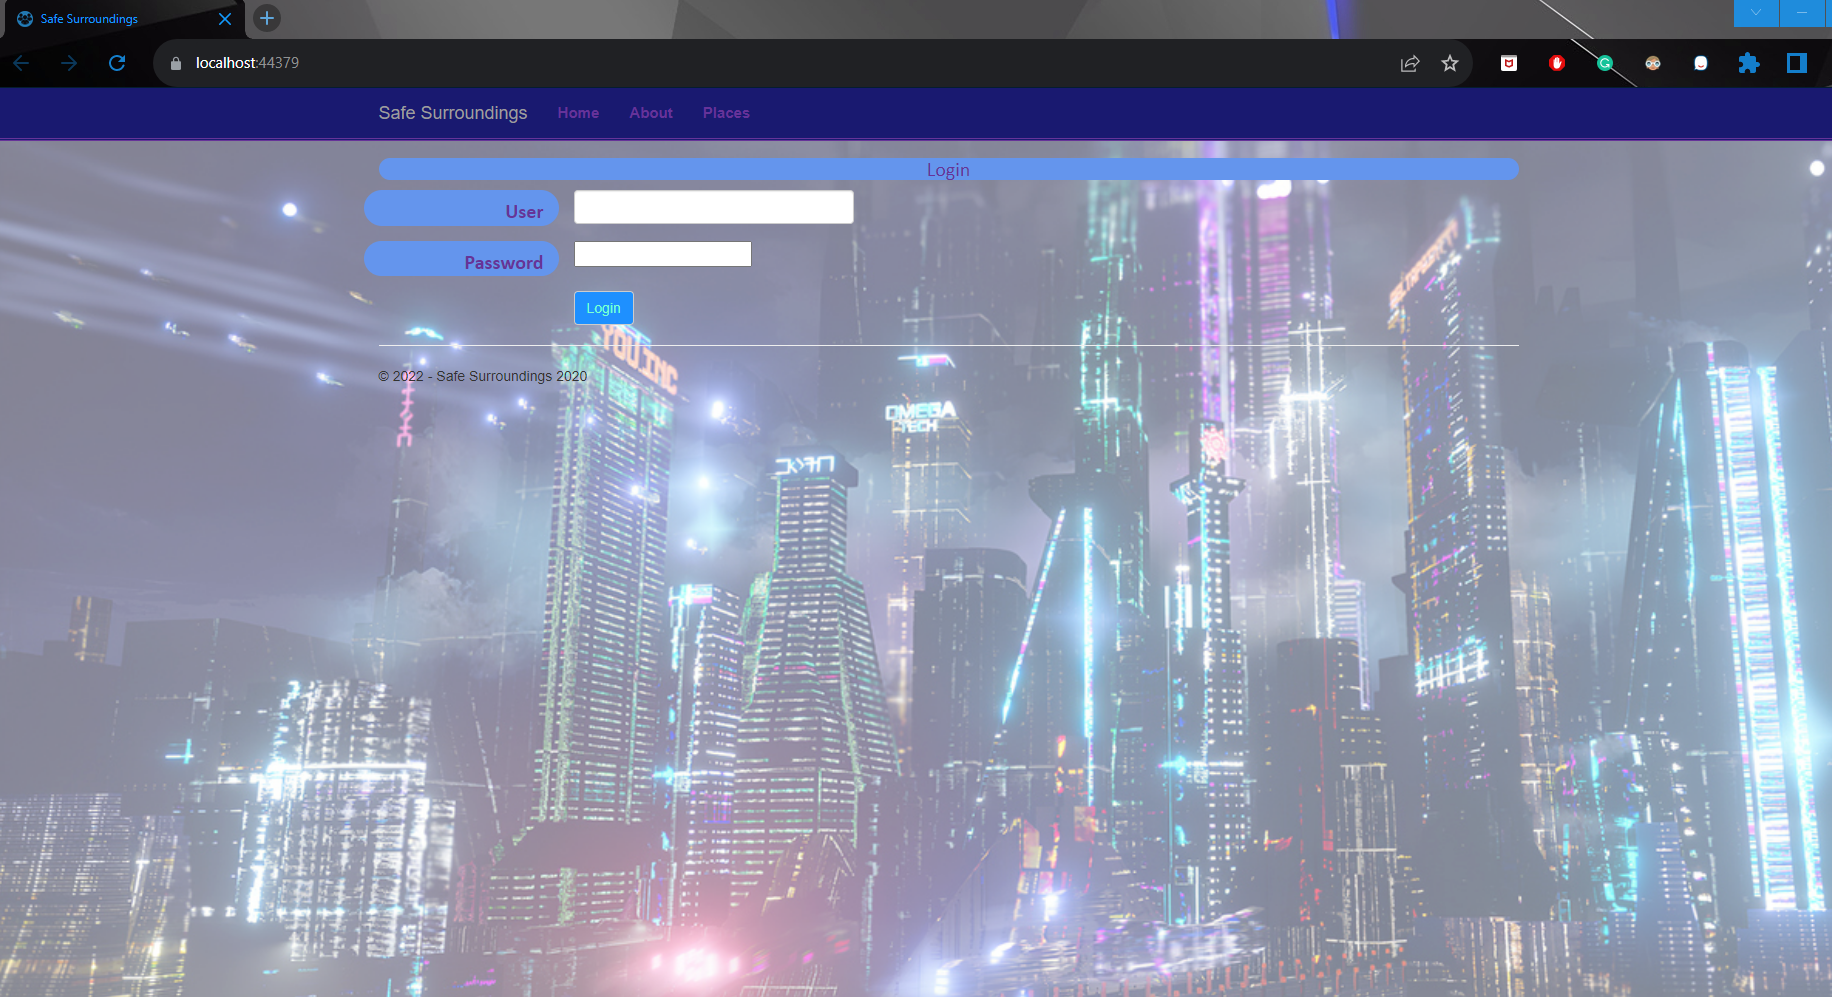This screenshot has height=997, width=1832.
Task: Click the Safe Surroundings brand link
Action: point(453,113)
